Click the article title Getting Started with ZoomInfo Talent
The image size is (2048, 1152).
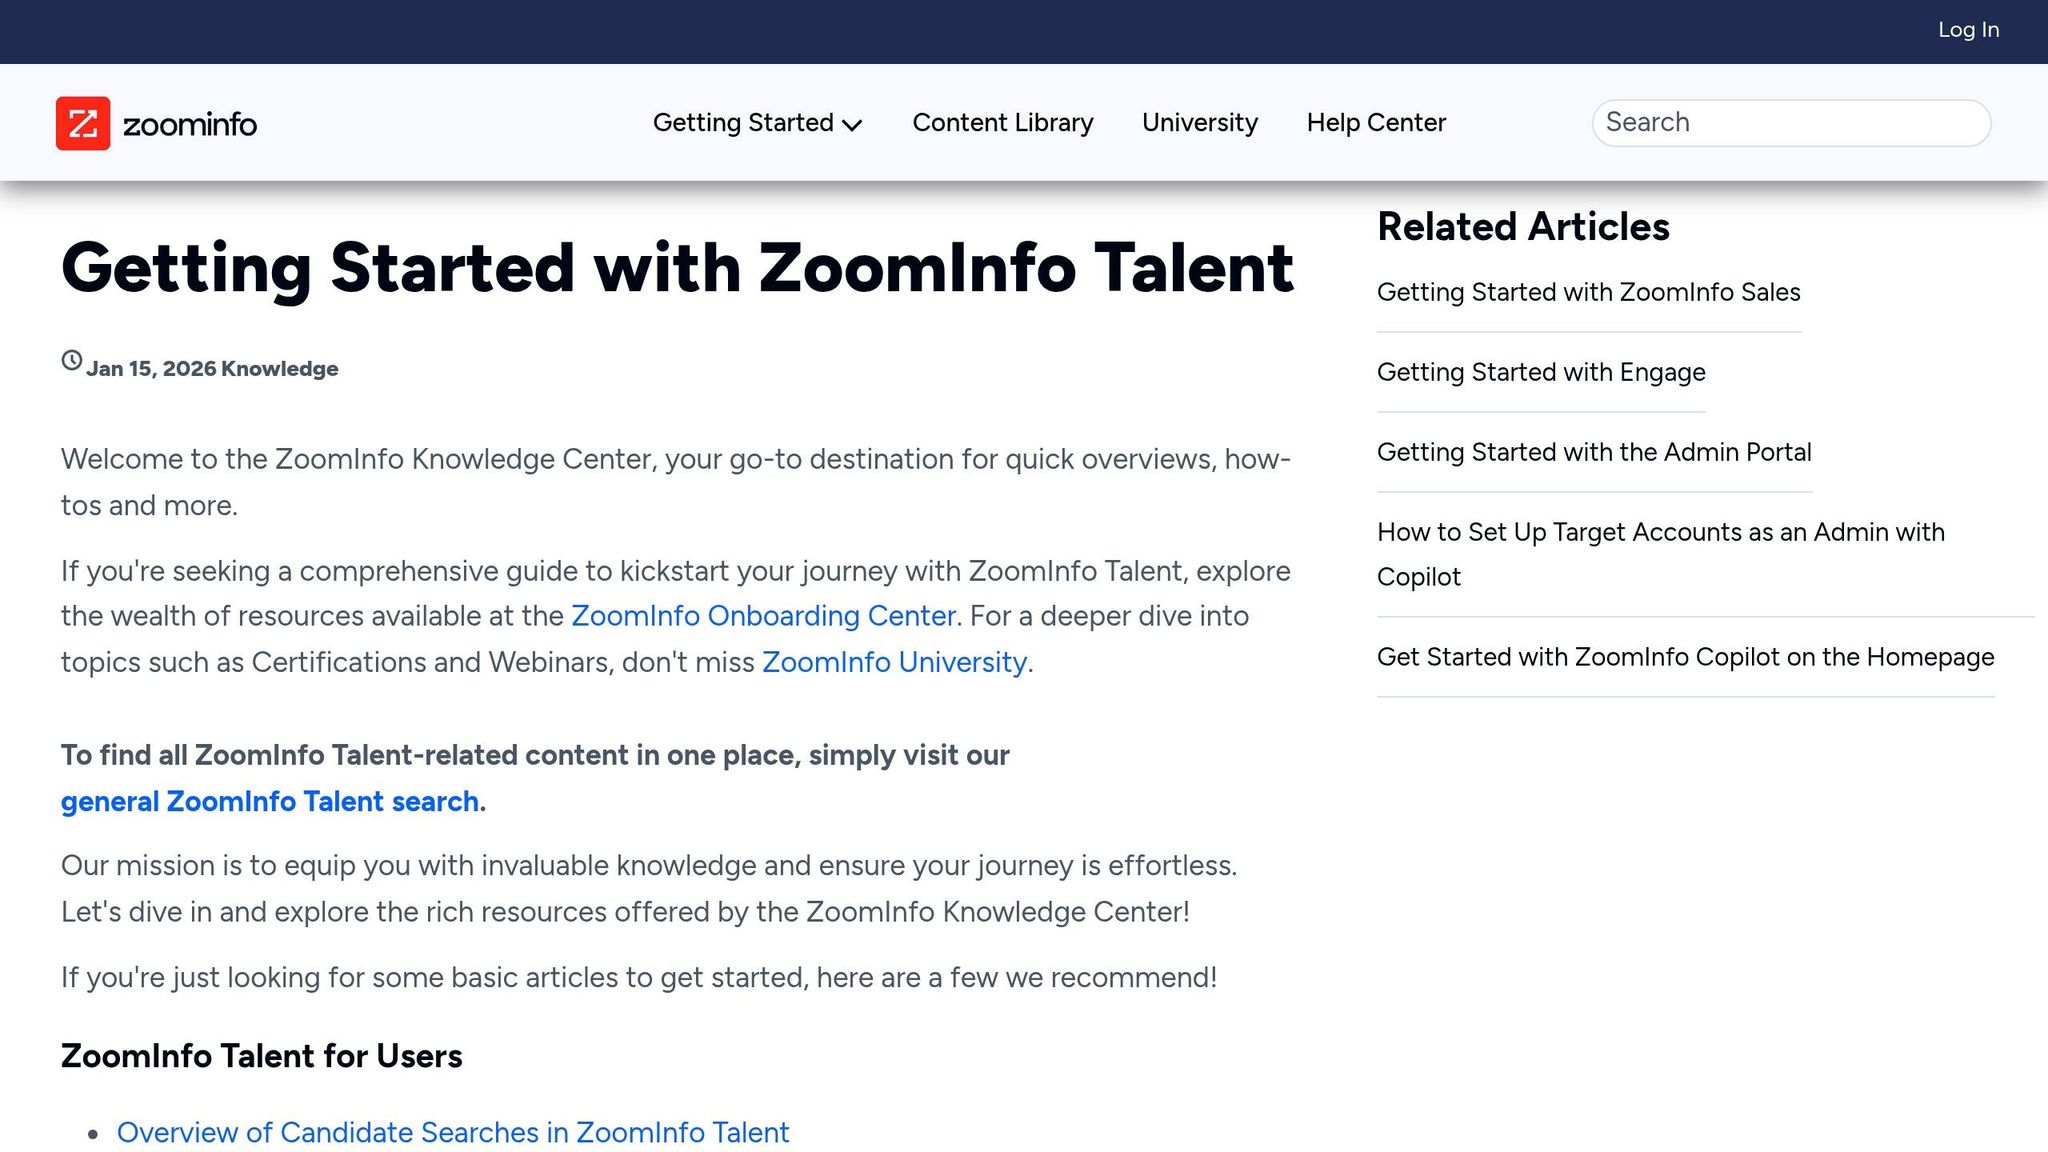677,267
